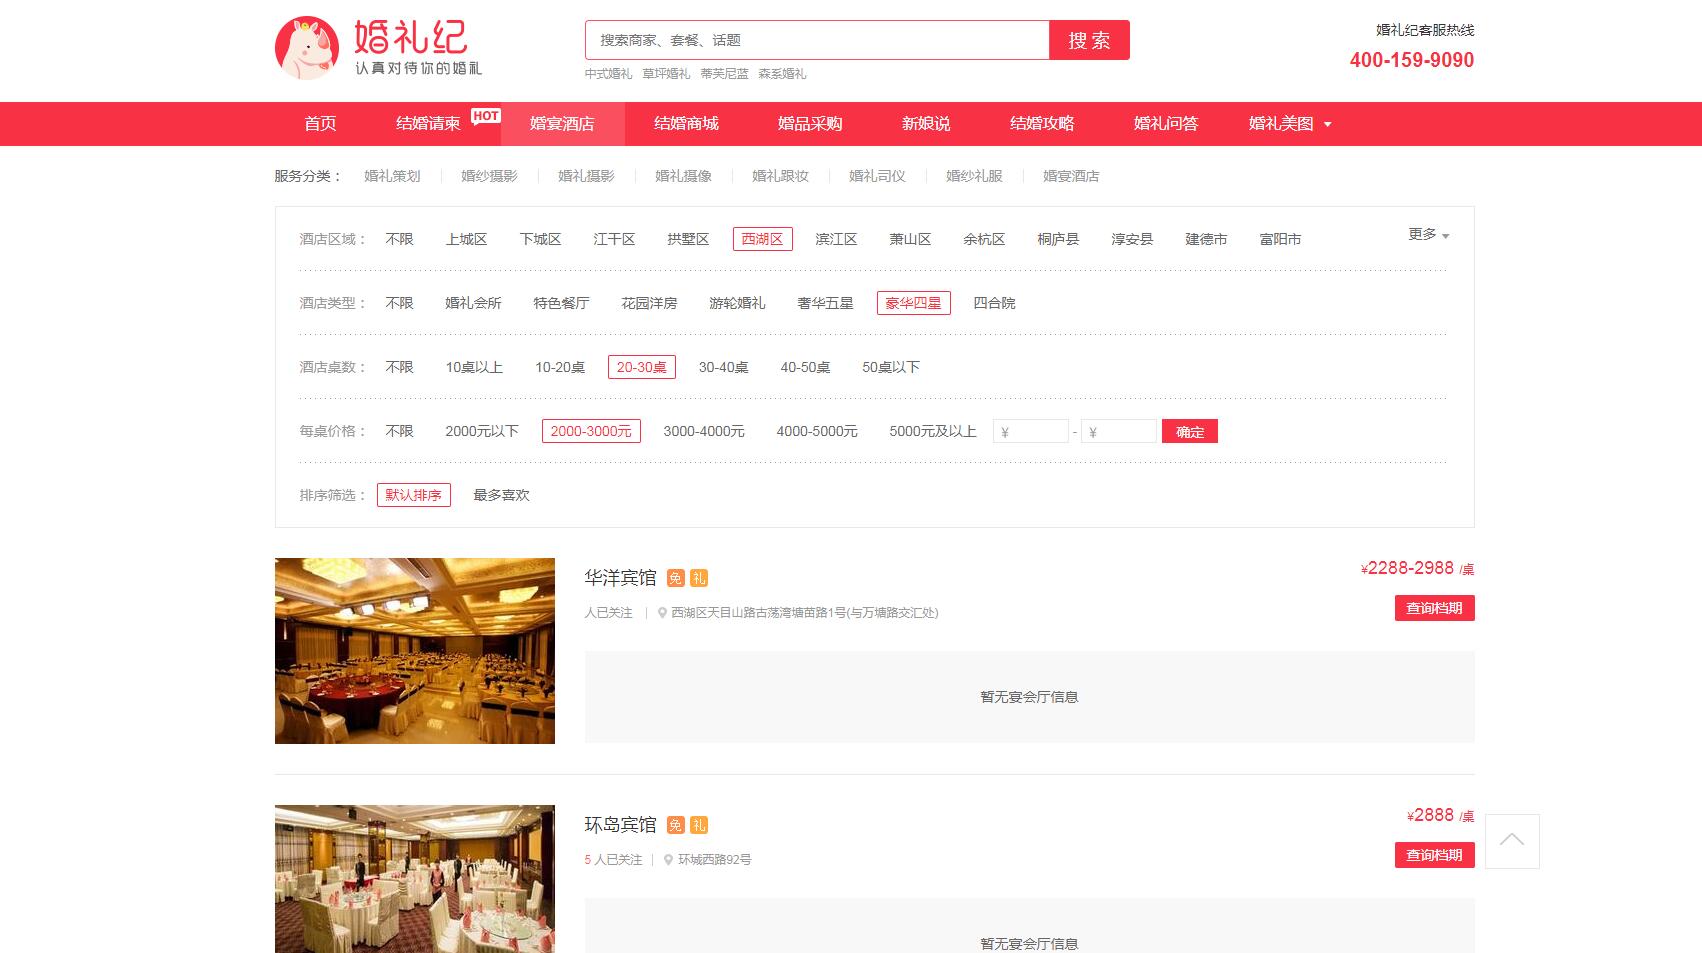
Task: Click the back-to-top arrow button
Action: pos(1512,841)
